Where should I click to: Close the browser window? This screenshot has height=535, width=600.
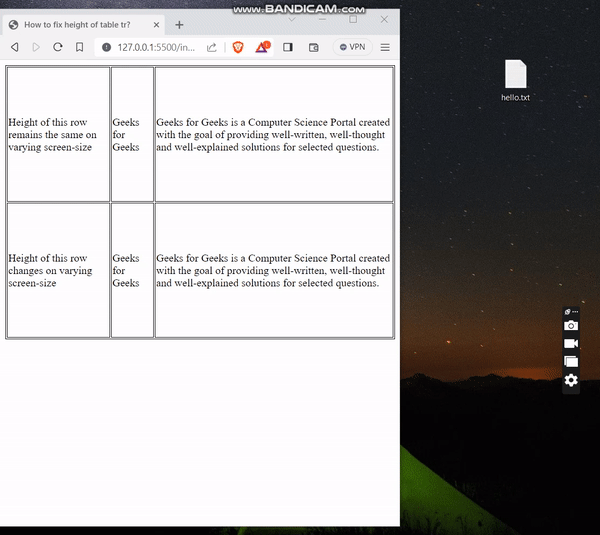(384, 19)
